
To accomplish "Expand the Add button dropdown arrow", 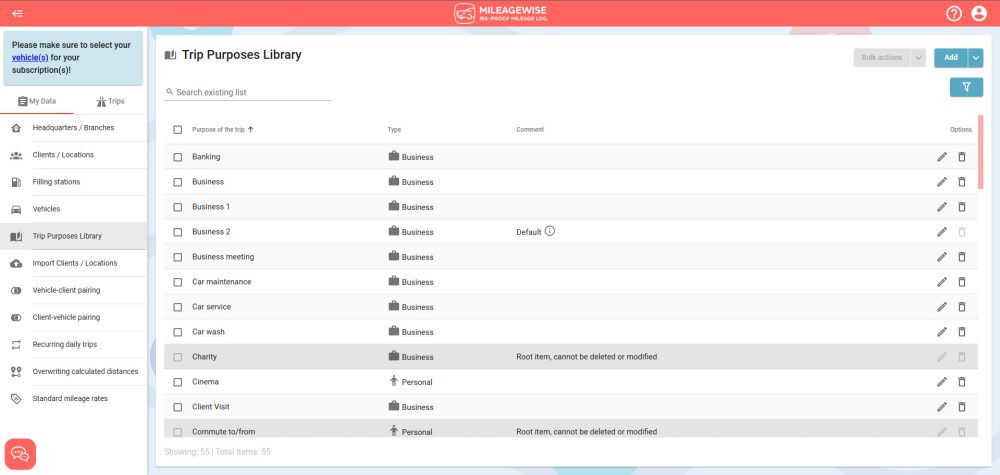I will (976, 58).
